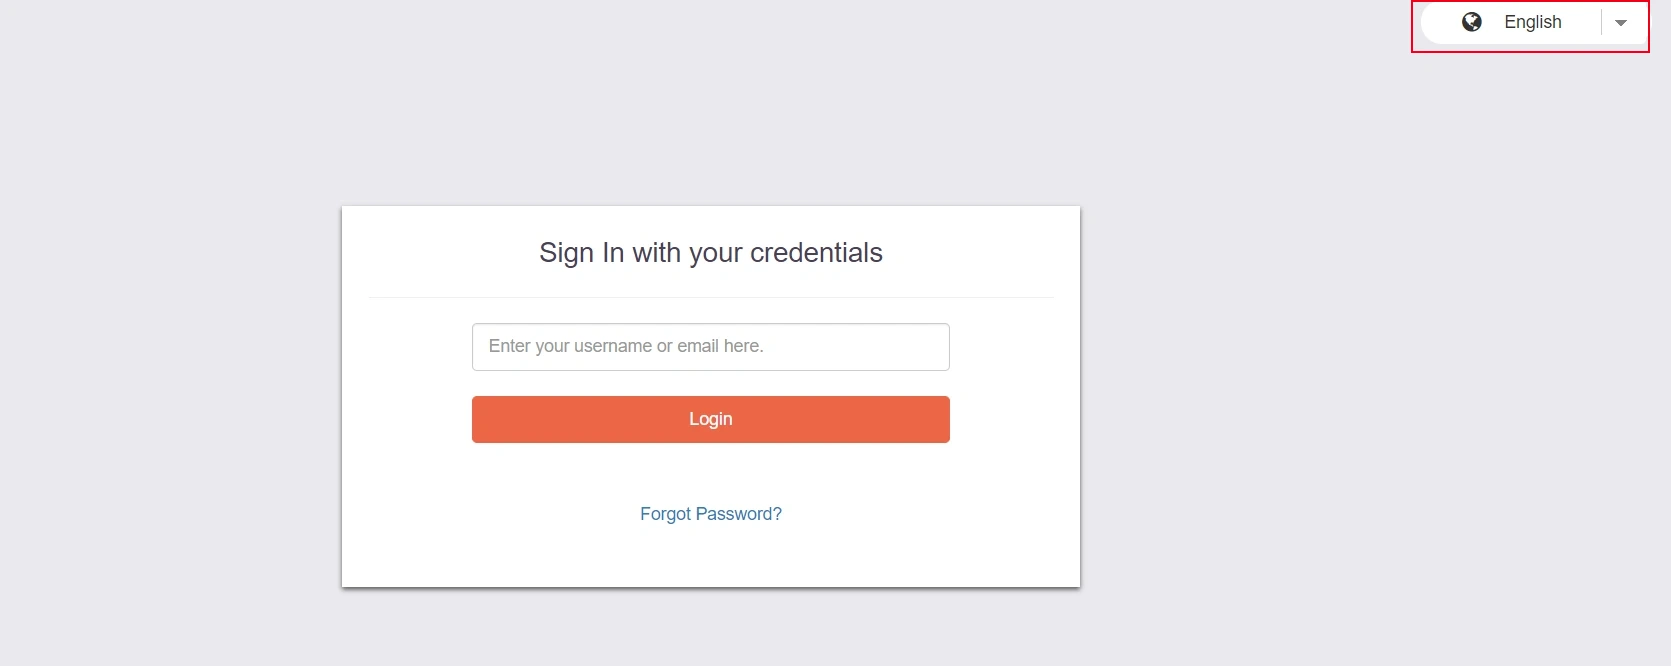Image resolution: width=1671 pixels, height=666 pixels.
Task: Click the username or email input field
Action: [x=710, y=346]
